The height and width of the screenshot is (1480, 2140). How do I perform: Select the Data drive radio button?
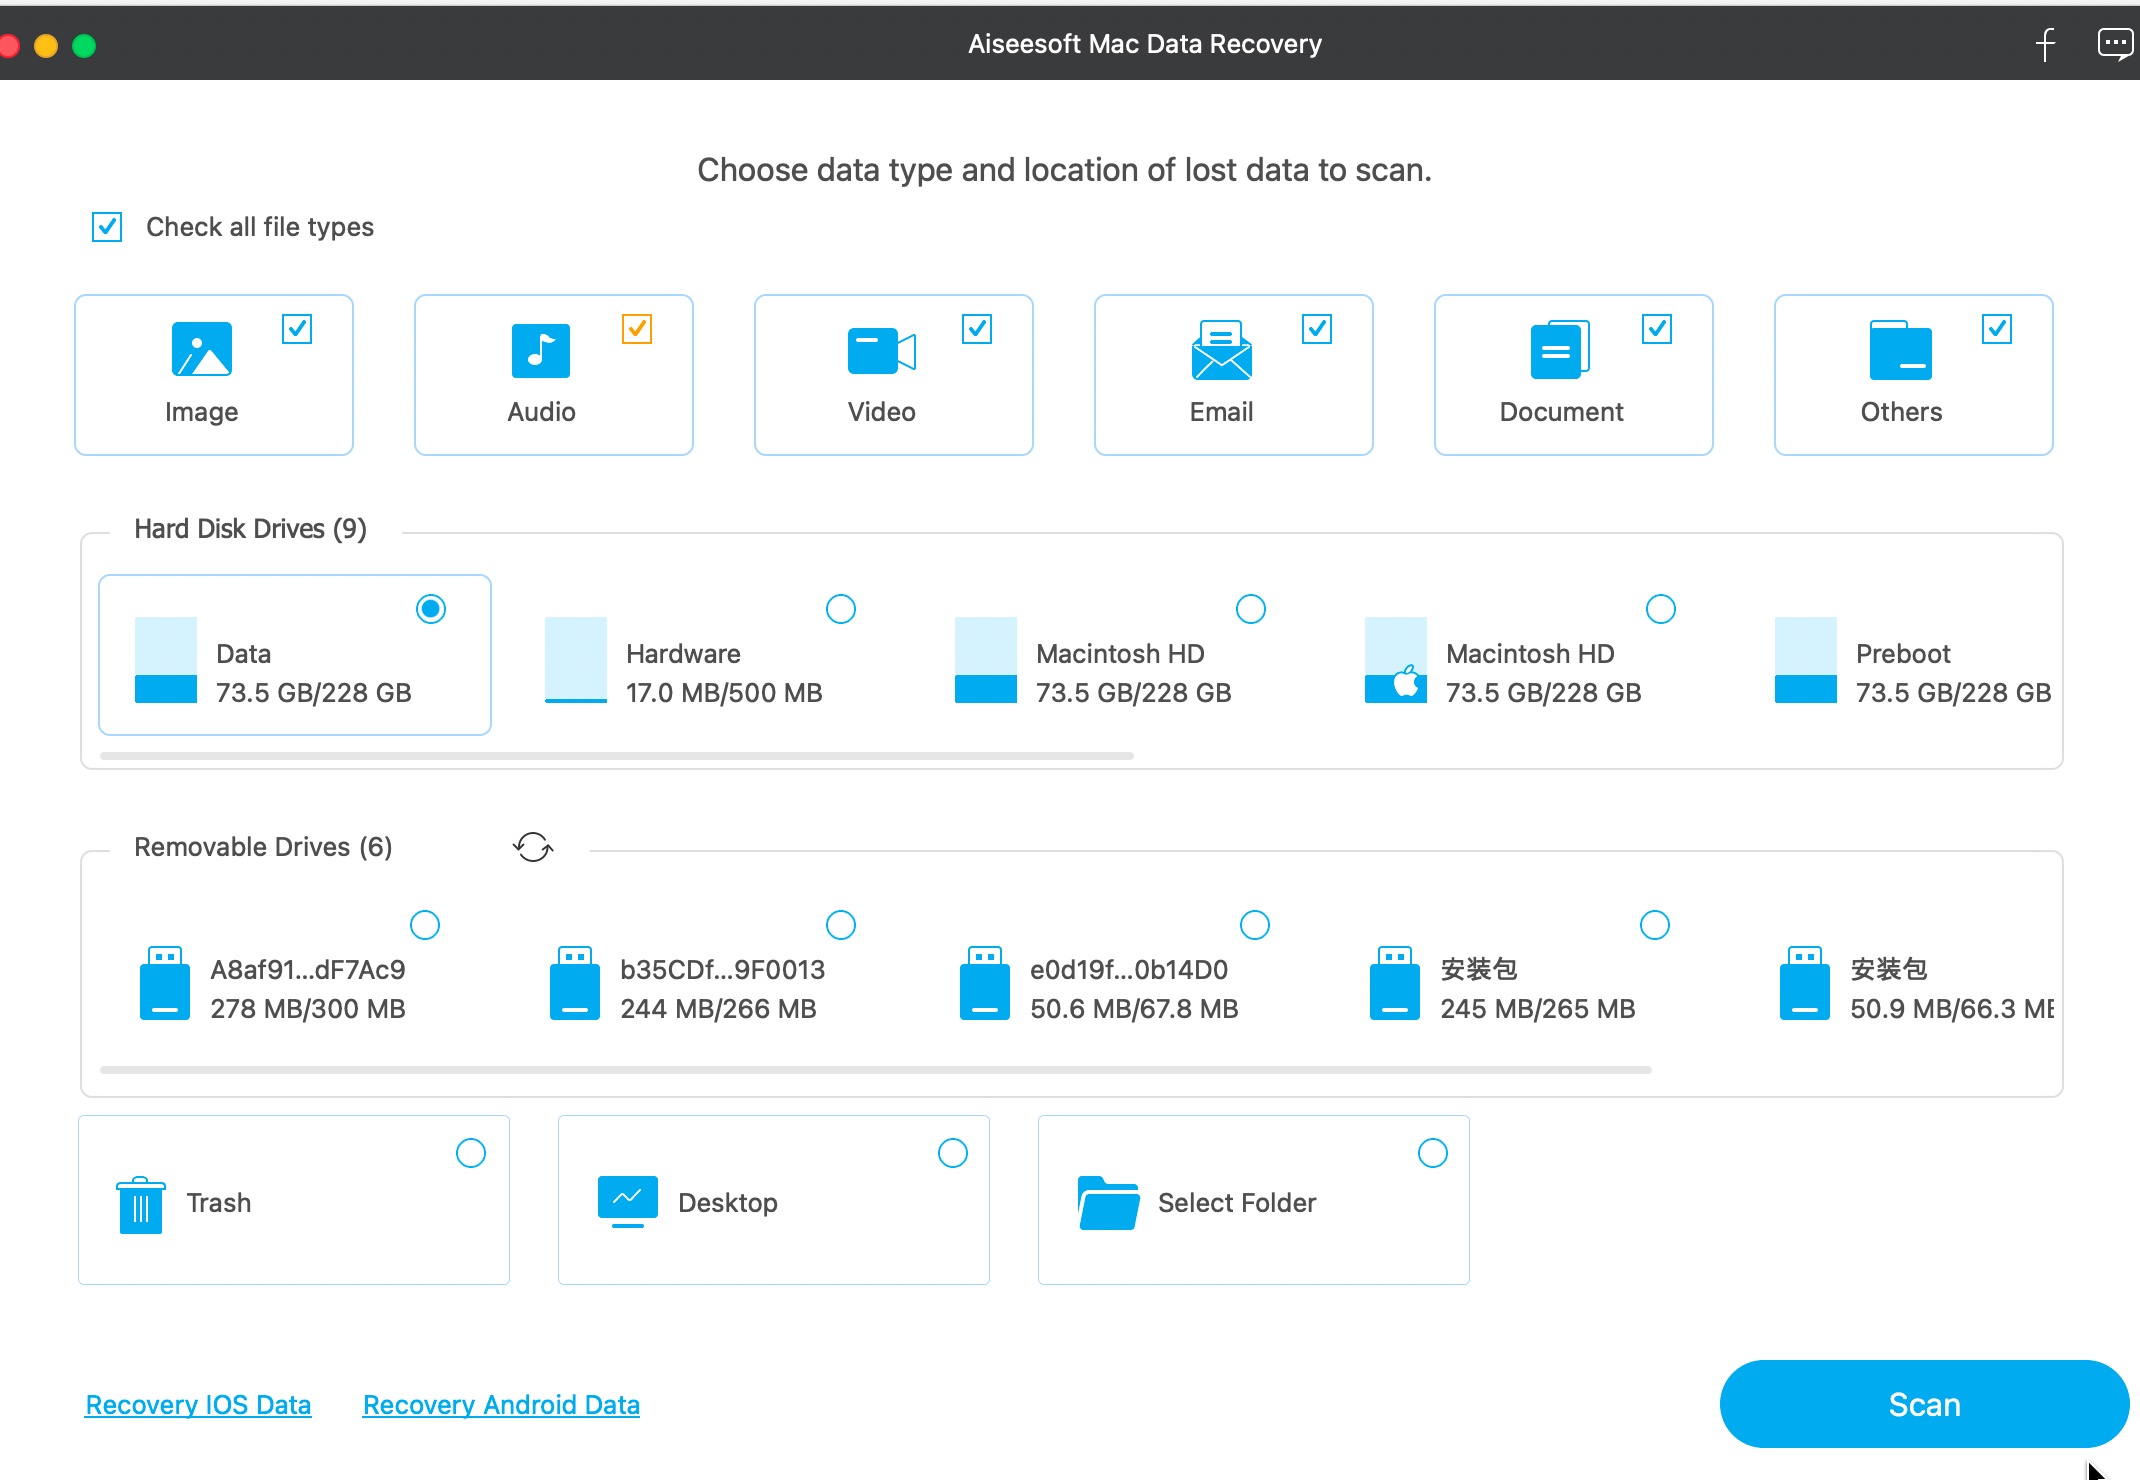click(431, 609)
